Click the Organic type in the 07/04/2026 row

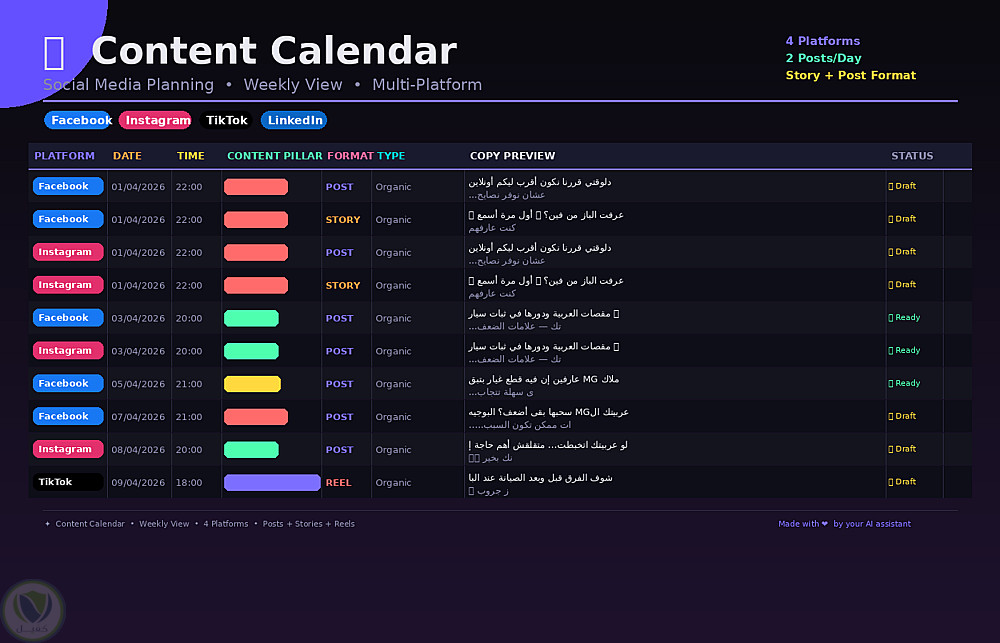point(393,417)
